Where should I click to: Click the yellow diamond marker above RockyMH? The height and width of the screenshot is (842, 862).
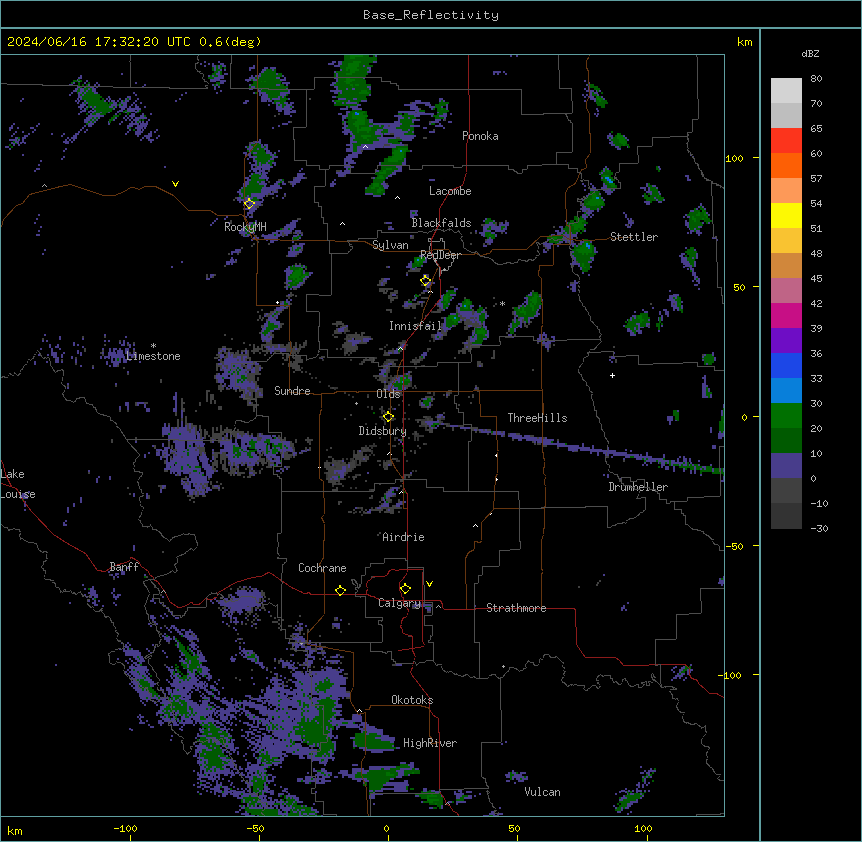point(249,204)
